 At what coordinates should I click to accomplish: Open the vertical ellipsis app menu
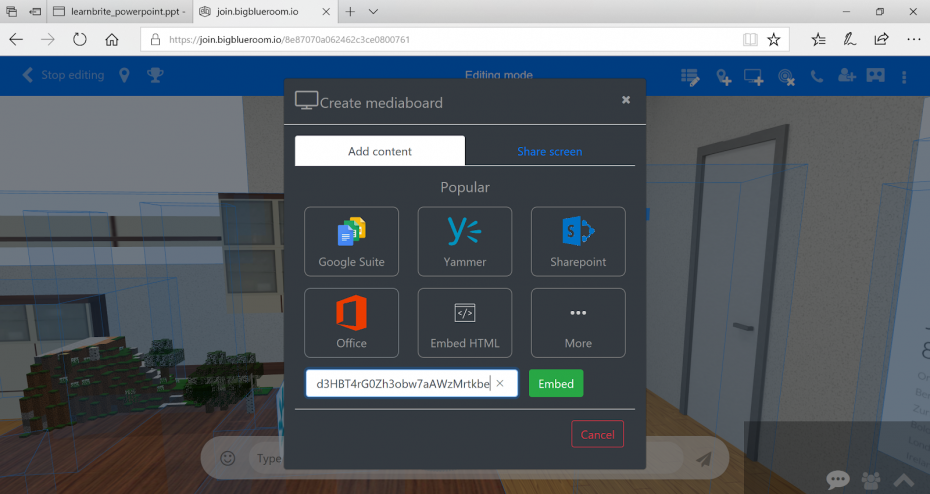[904, 77]
